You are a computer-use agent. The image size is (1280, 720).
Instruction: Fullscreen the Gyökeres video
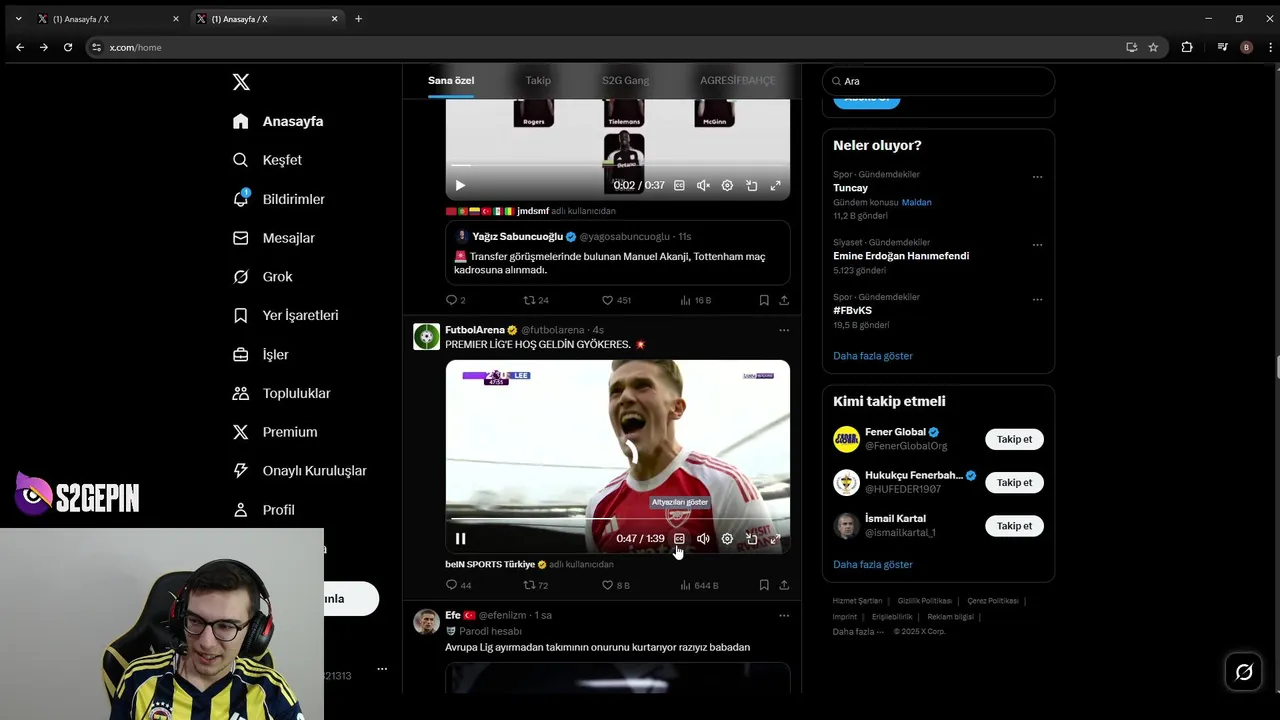pos(775,539)
